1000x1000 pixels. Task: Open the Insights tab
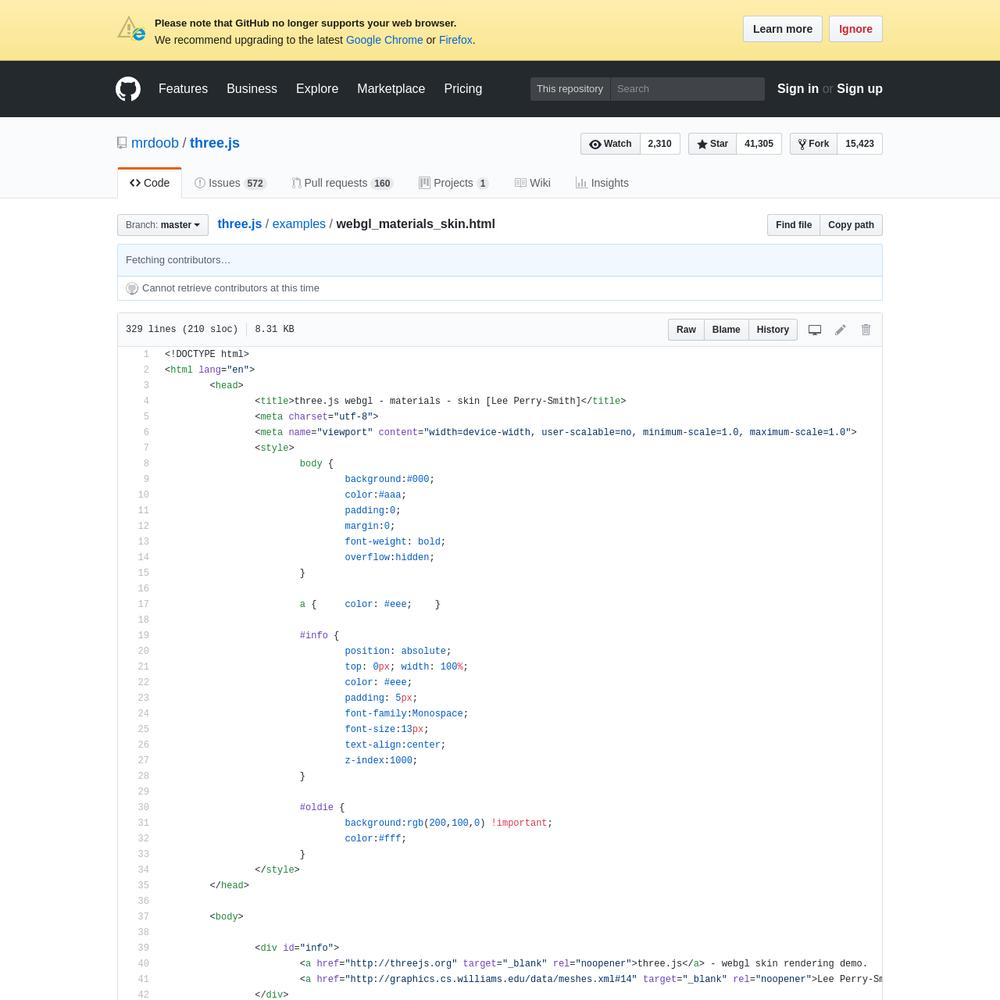[602, 183]
